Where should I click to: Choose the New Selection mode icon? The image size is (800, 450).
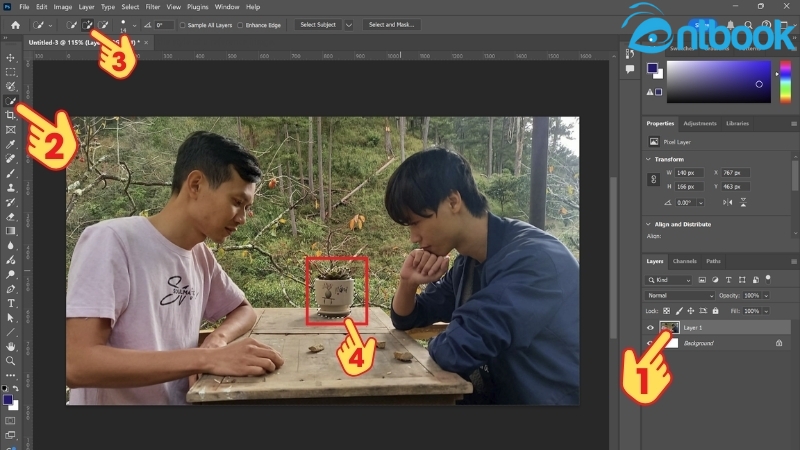pyautogui.click(x=71, y=24)
